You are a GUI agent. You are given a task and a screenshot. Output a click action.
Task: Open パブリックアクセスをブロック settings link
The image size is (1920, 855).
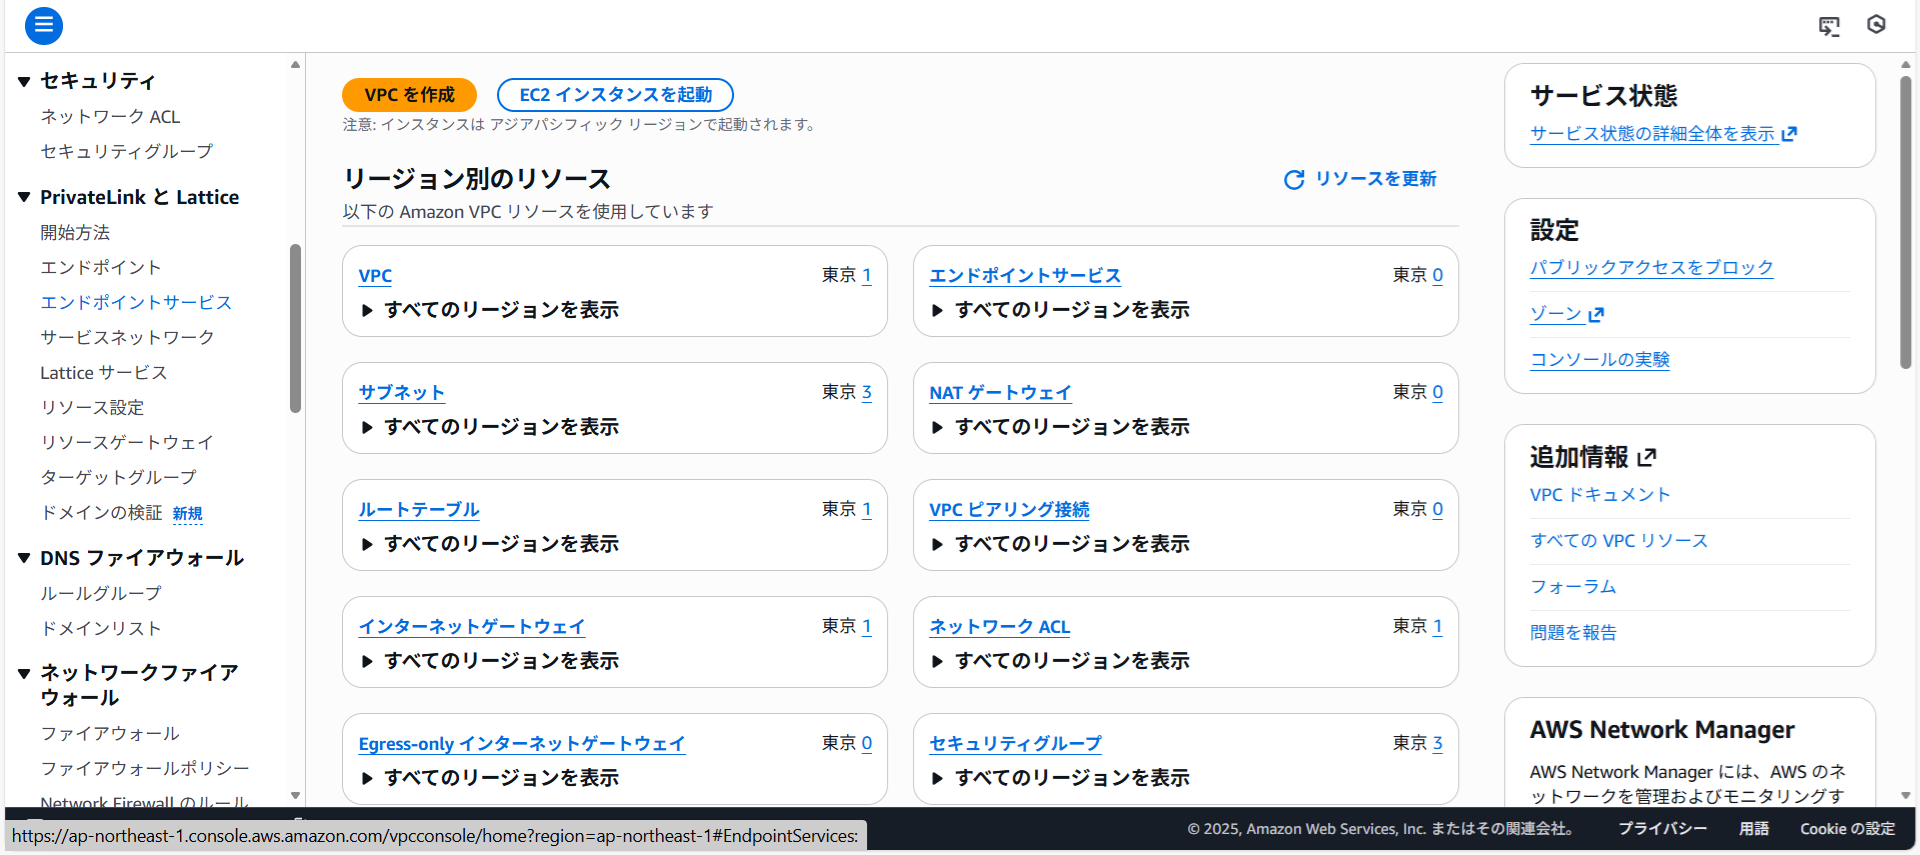[x=1651, y=268]
